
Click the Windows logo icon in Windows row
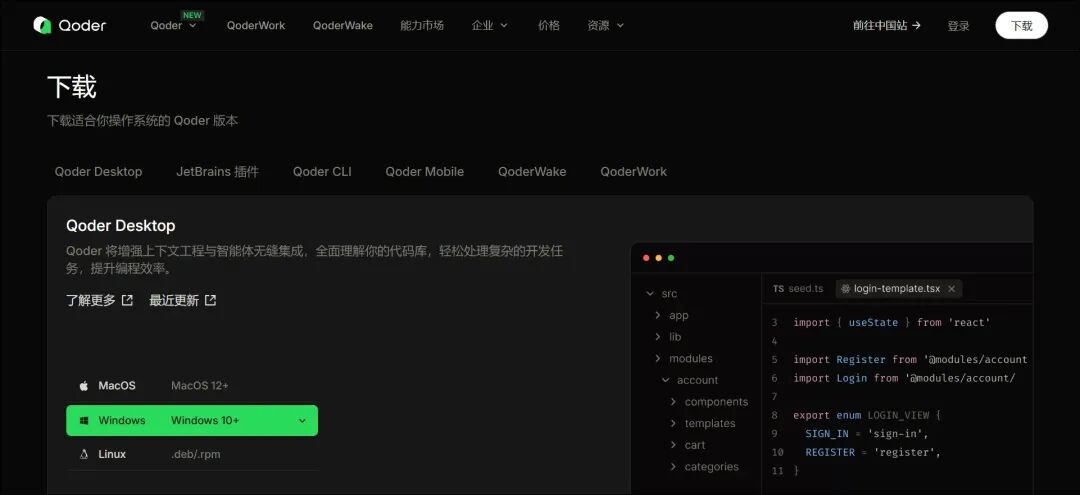tap(84, 421)
